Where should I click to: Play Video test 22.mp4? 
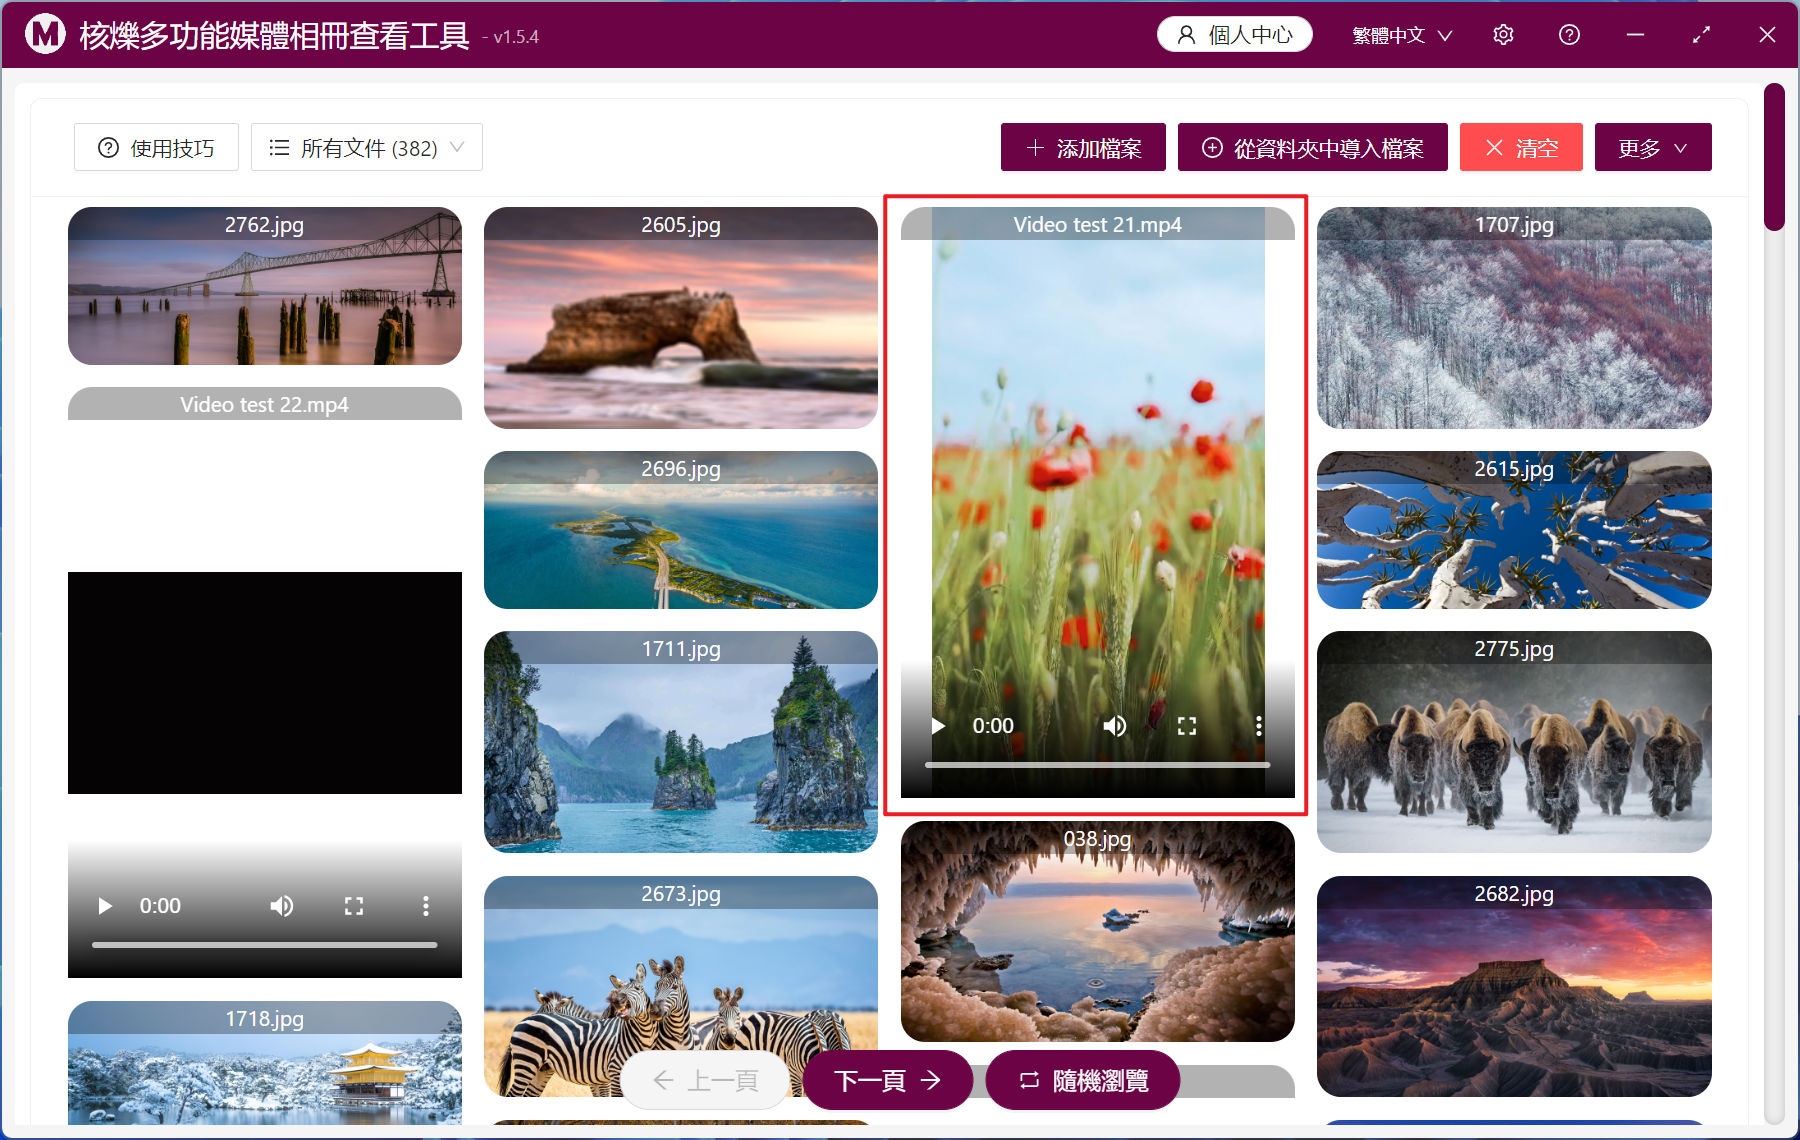(x=105, y=906)
